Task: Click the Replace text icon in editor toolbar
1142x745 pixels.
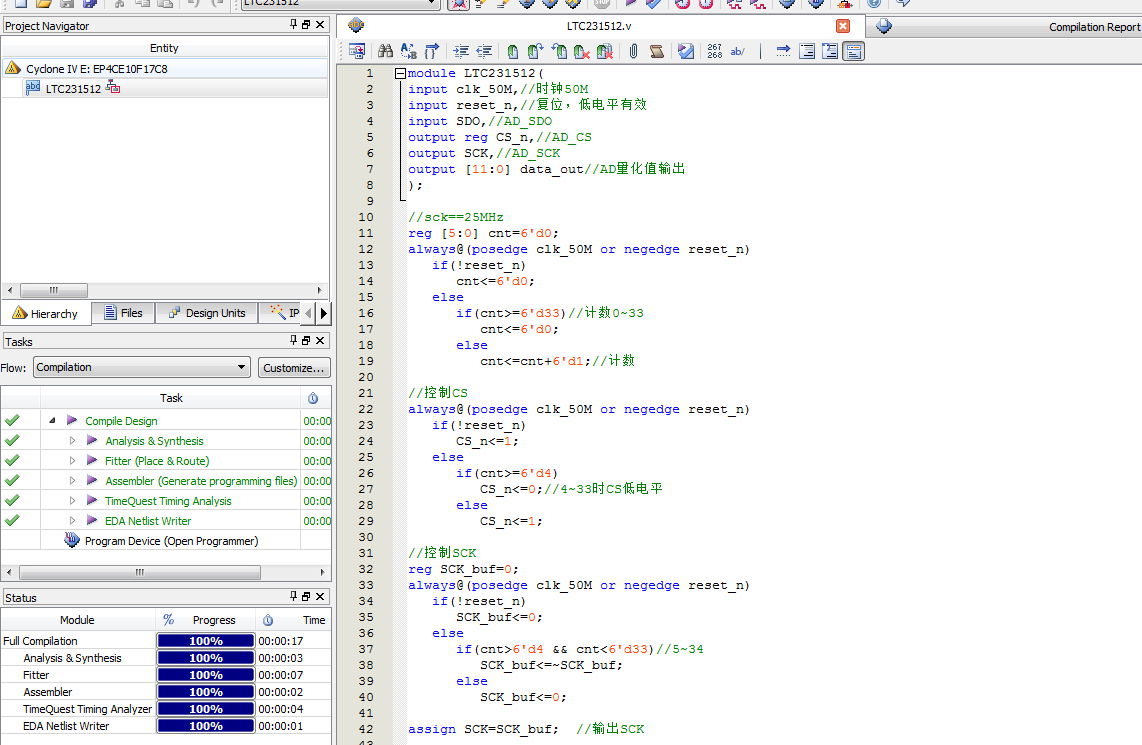Action: point(408,52)
